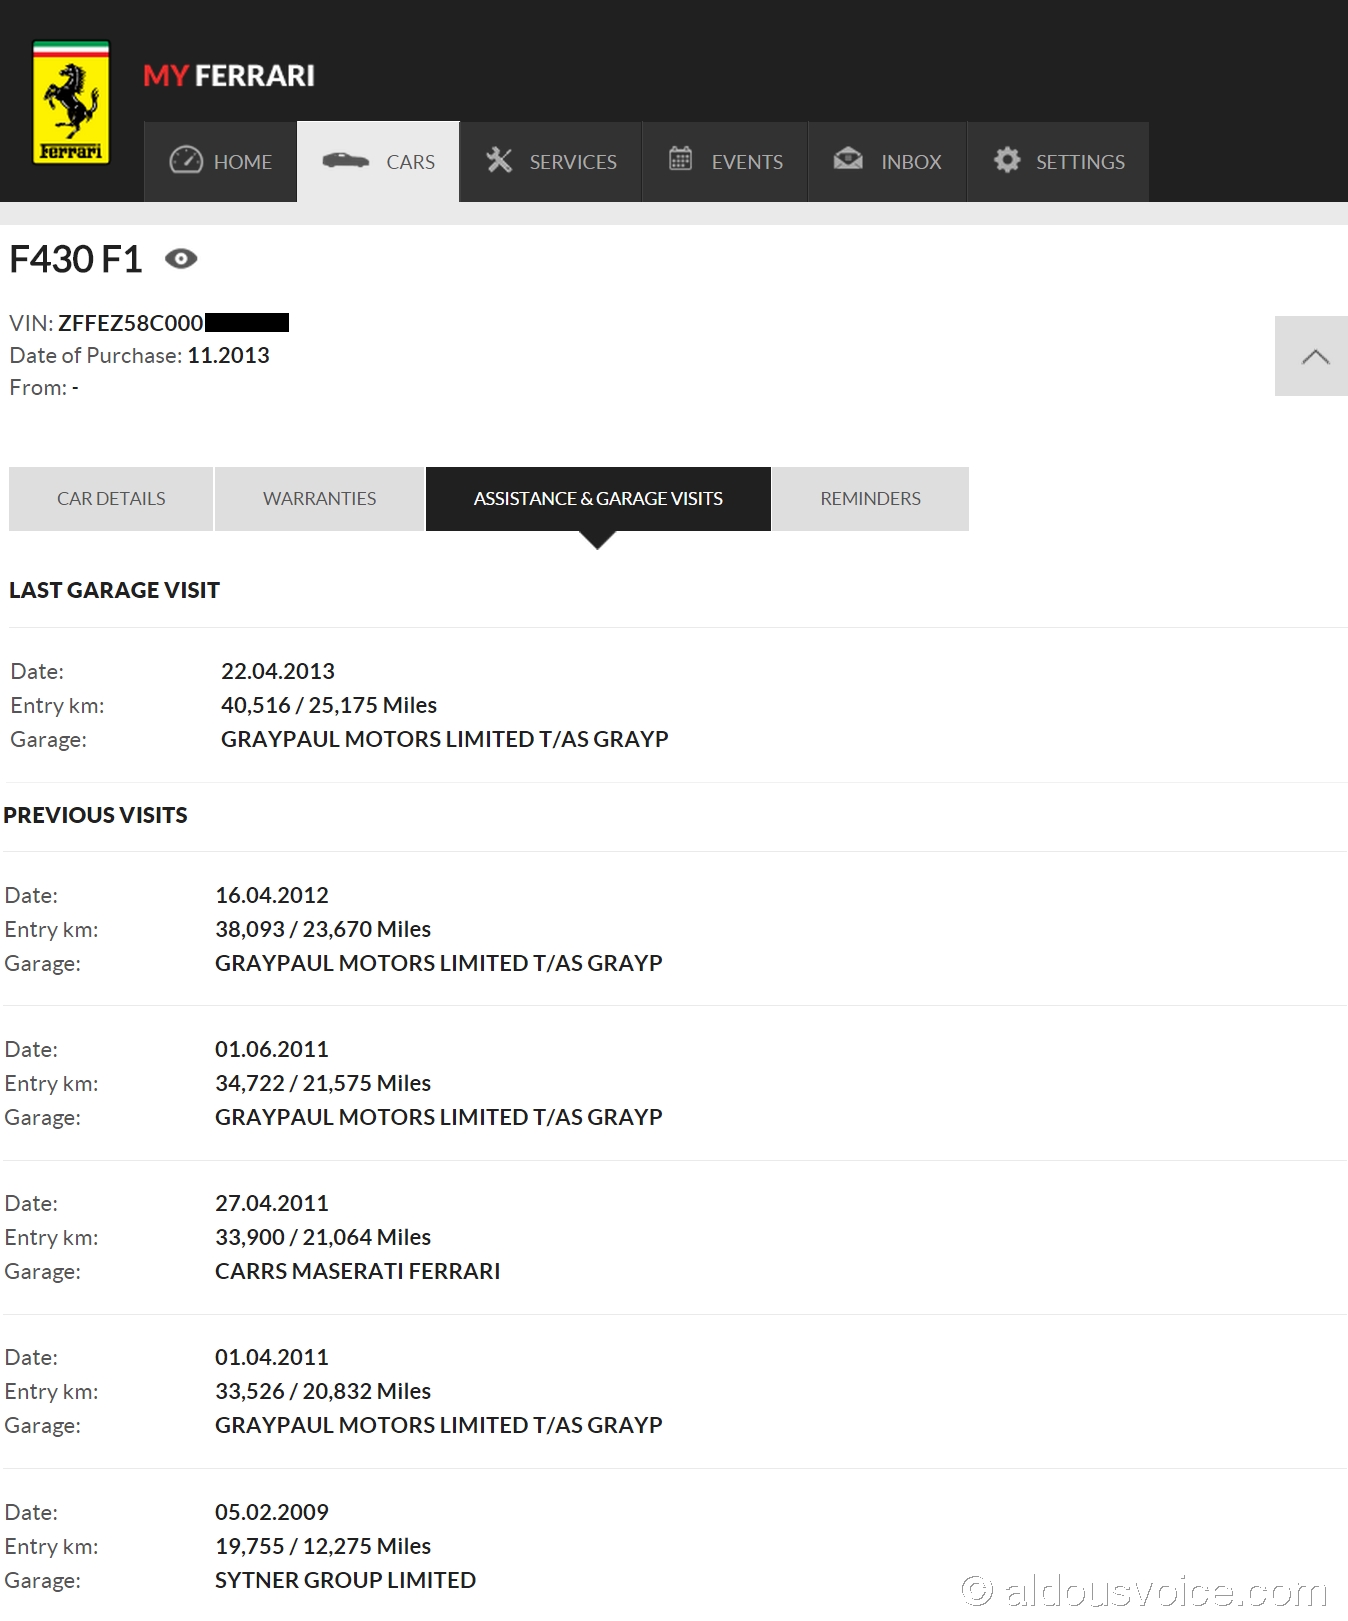Switch to the Warranties tab

tap(319, 498)
